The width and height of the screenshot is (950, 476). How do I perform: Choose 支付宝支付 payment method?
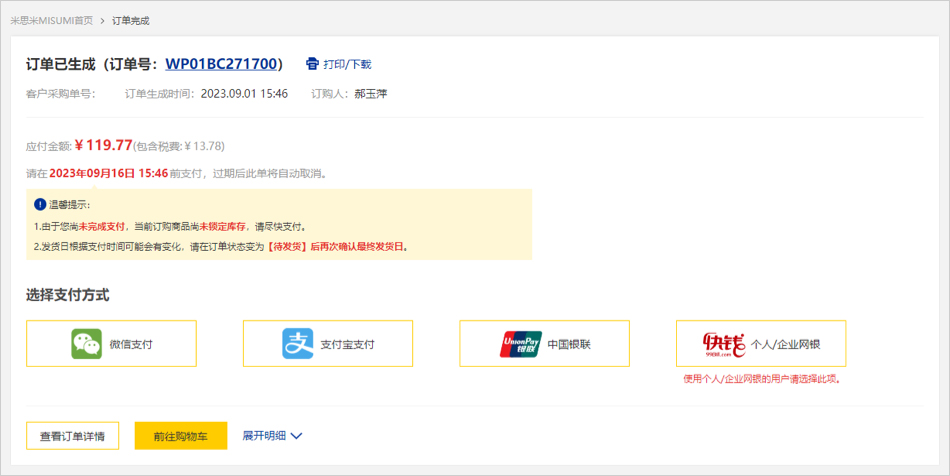click(x=347, y=344)
